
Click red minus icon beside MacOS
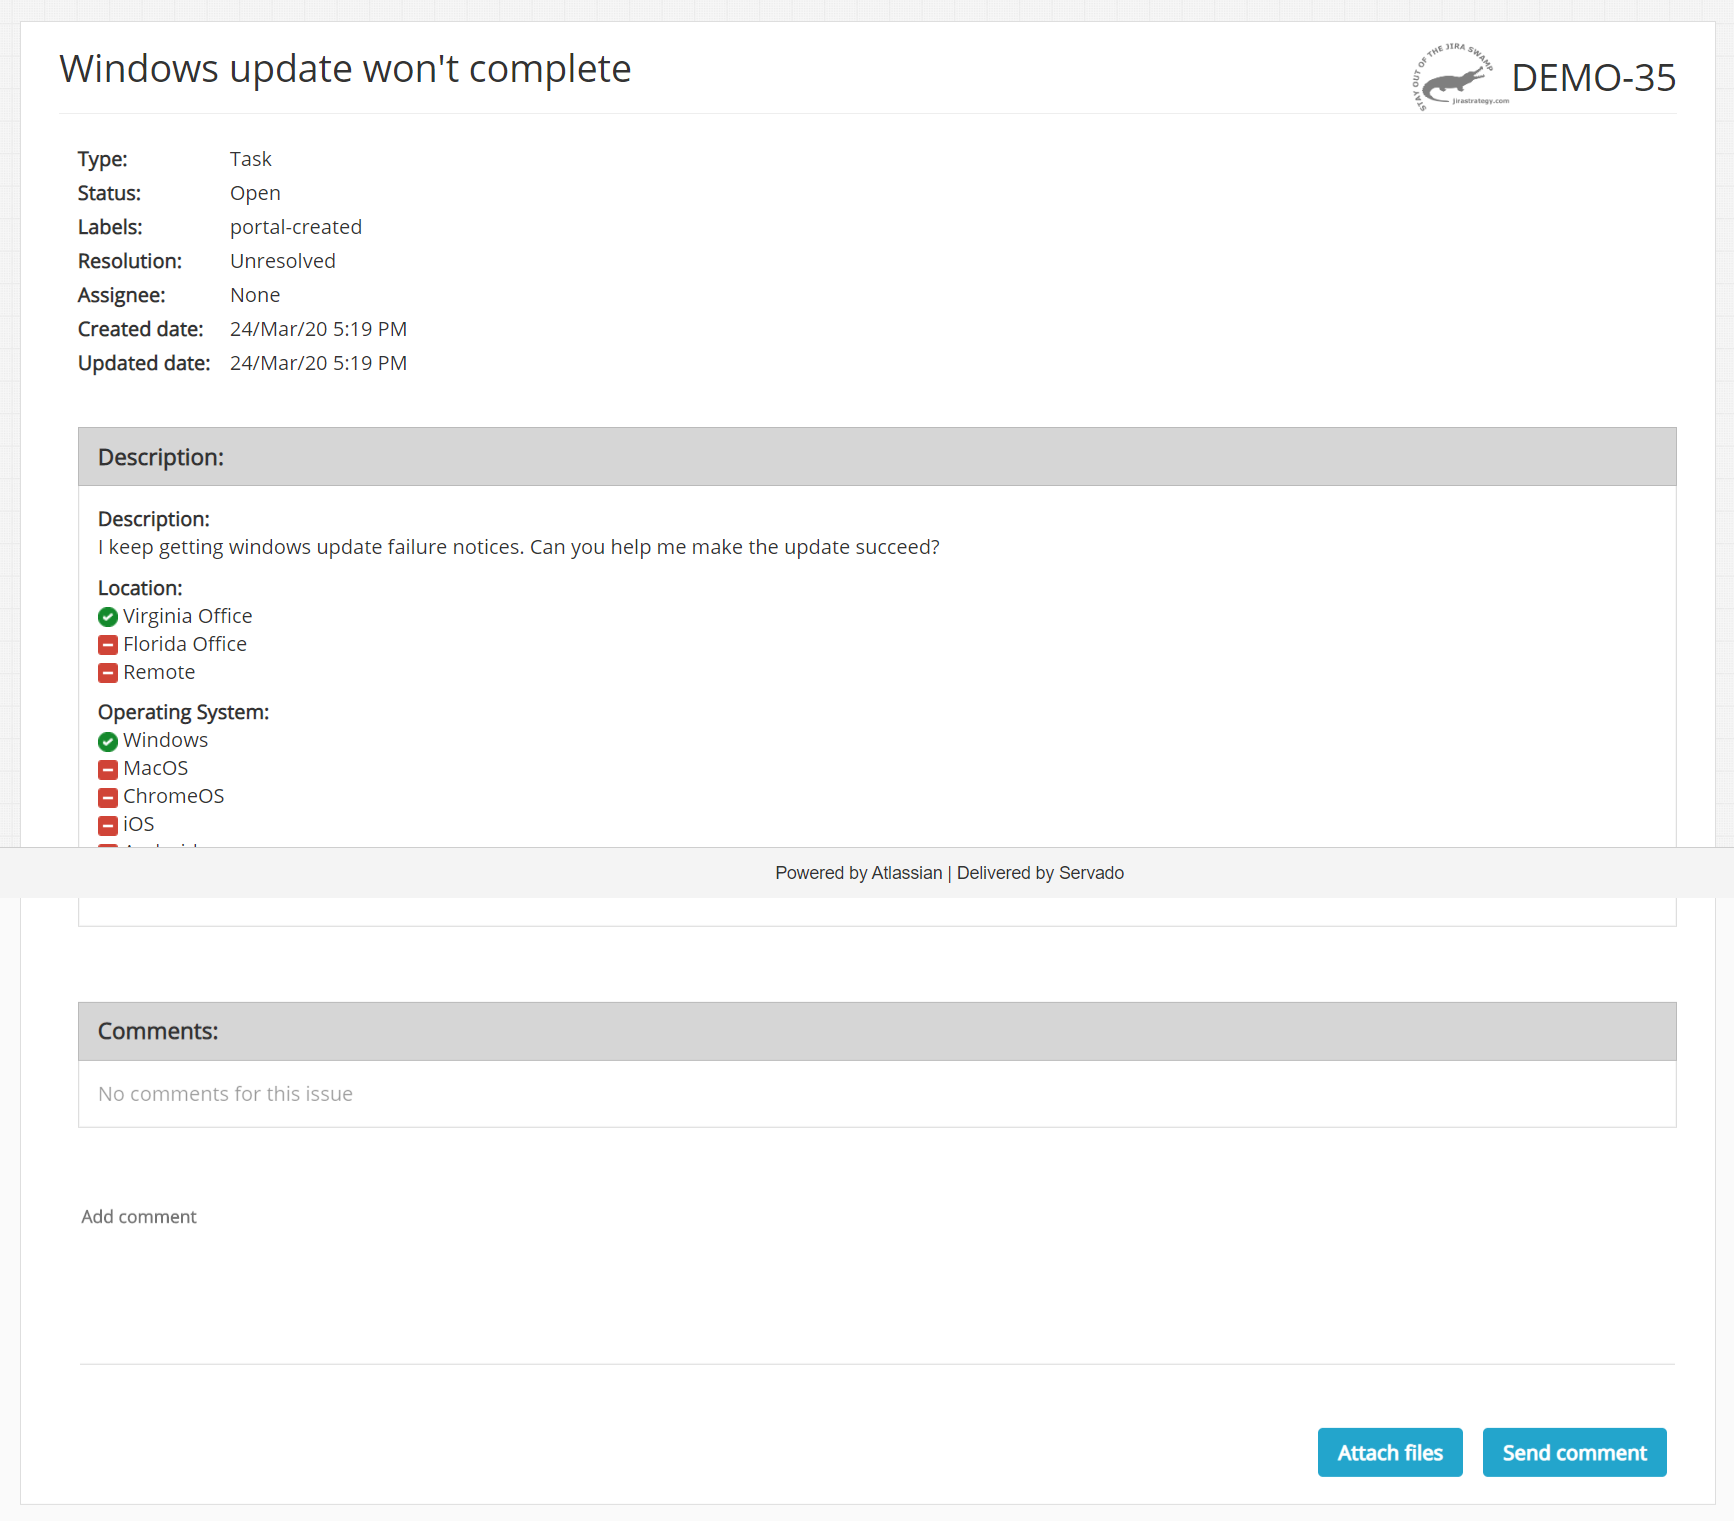108,769
